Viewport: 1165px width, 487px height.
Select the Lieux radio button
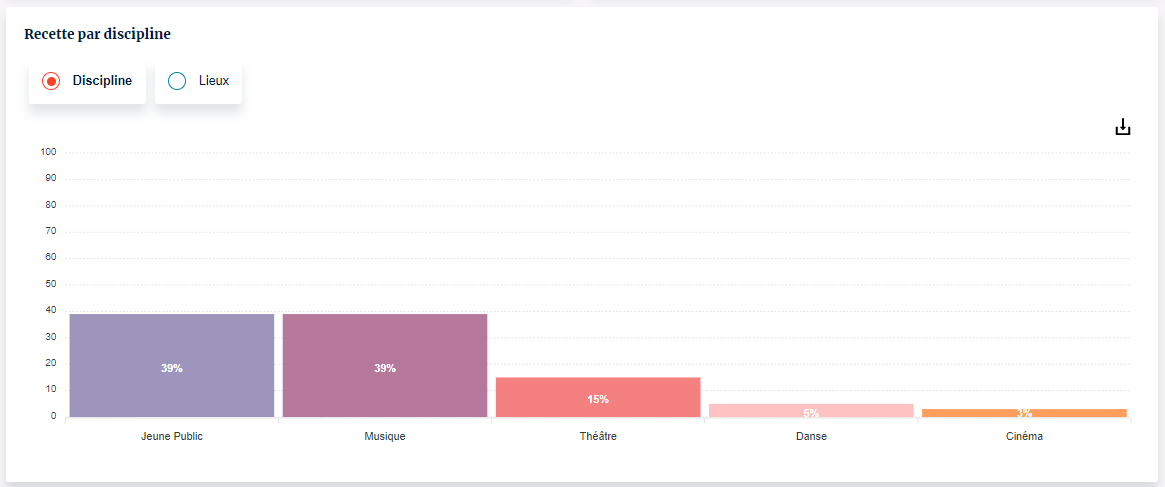click(177, 81)
